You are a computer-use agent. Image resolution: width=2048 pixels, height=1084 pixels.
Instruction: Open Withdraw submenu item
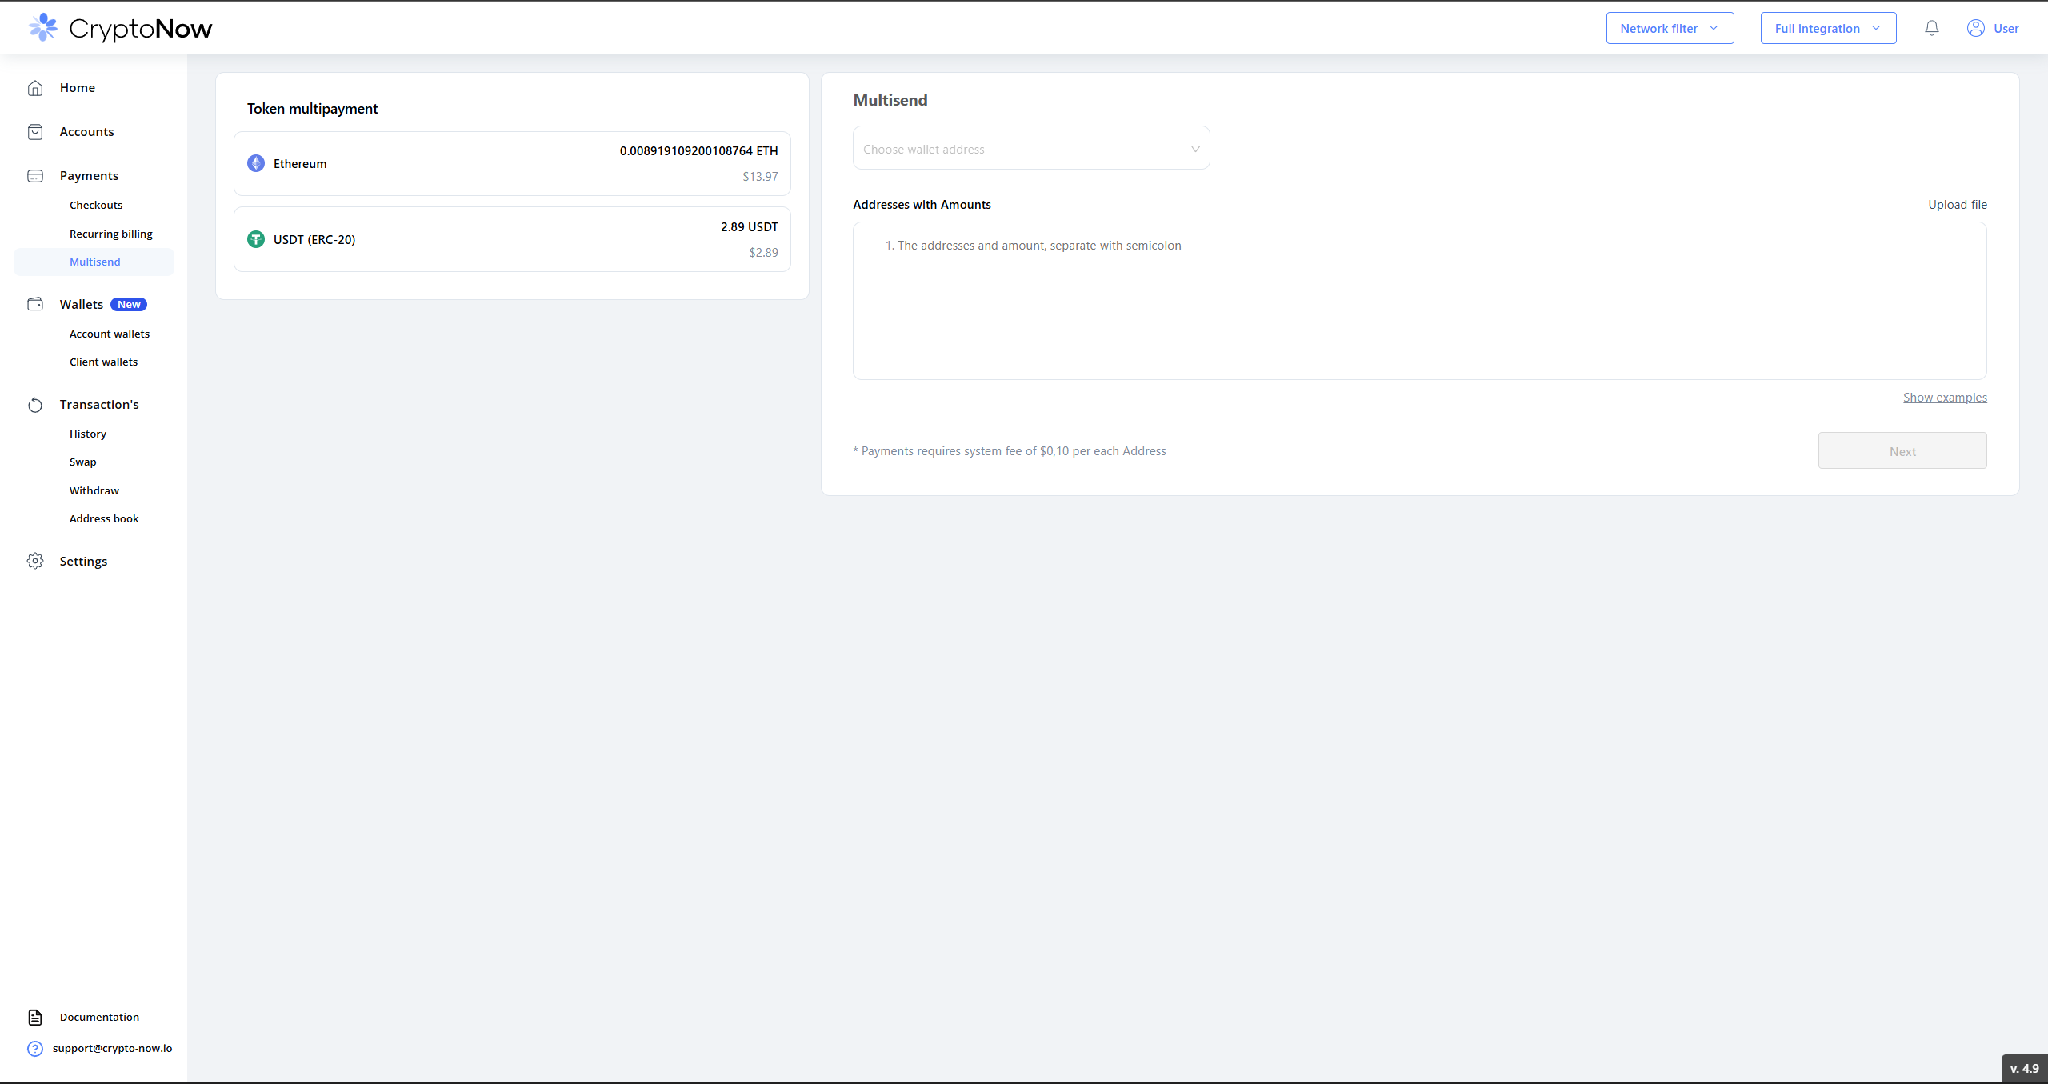click(94, 490)
